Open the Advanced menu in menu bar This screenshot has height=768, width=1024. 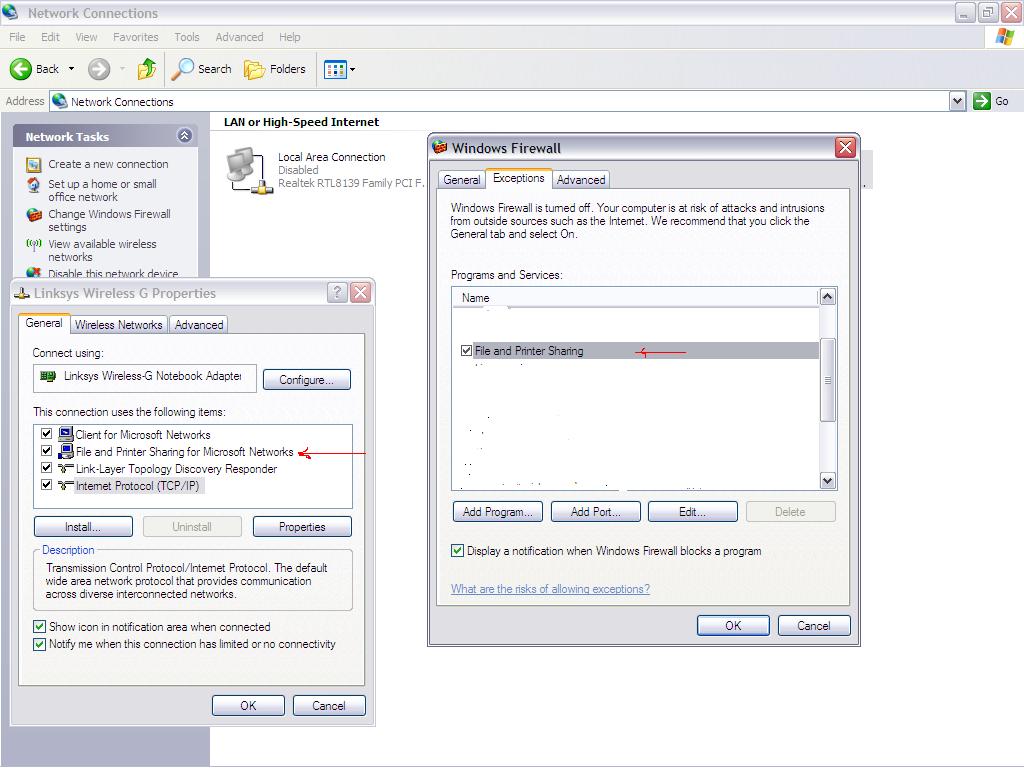pyautogui.click(x=239, y=37)
